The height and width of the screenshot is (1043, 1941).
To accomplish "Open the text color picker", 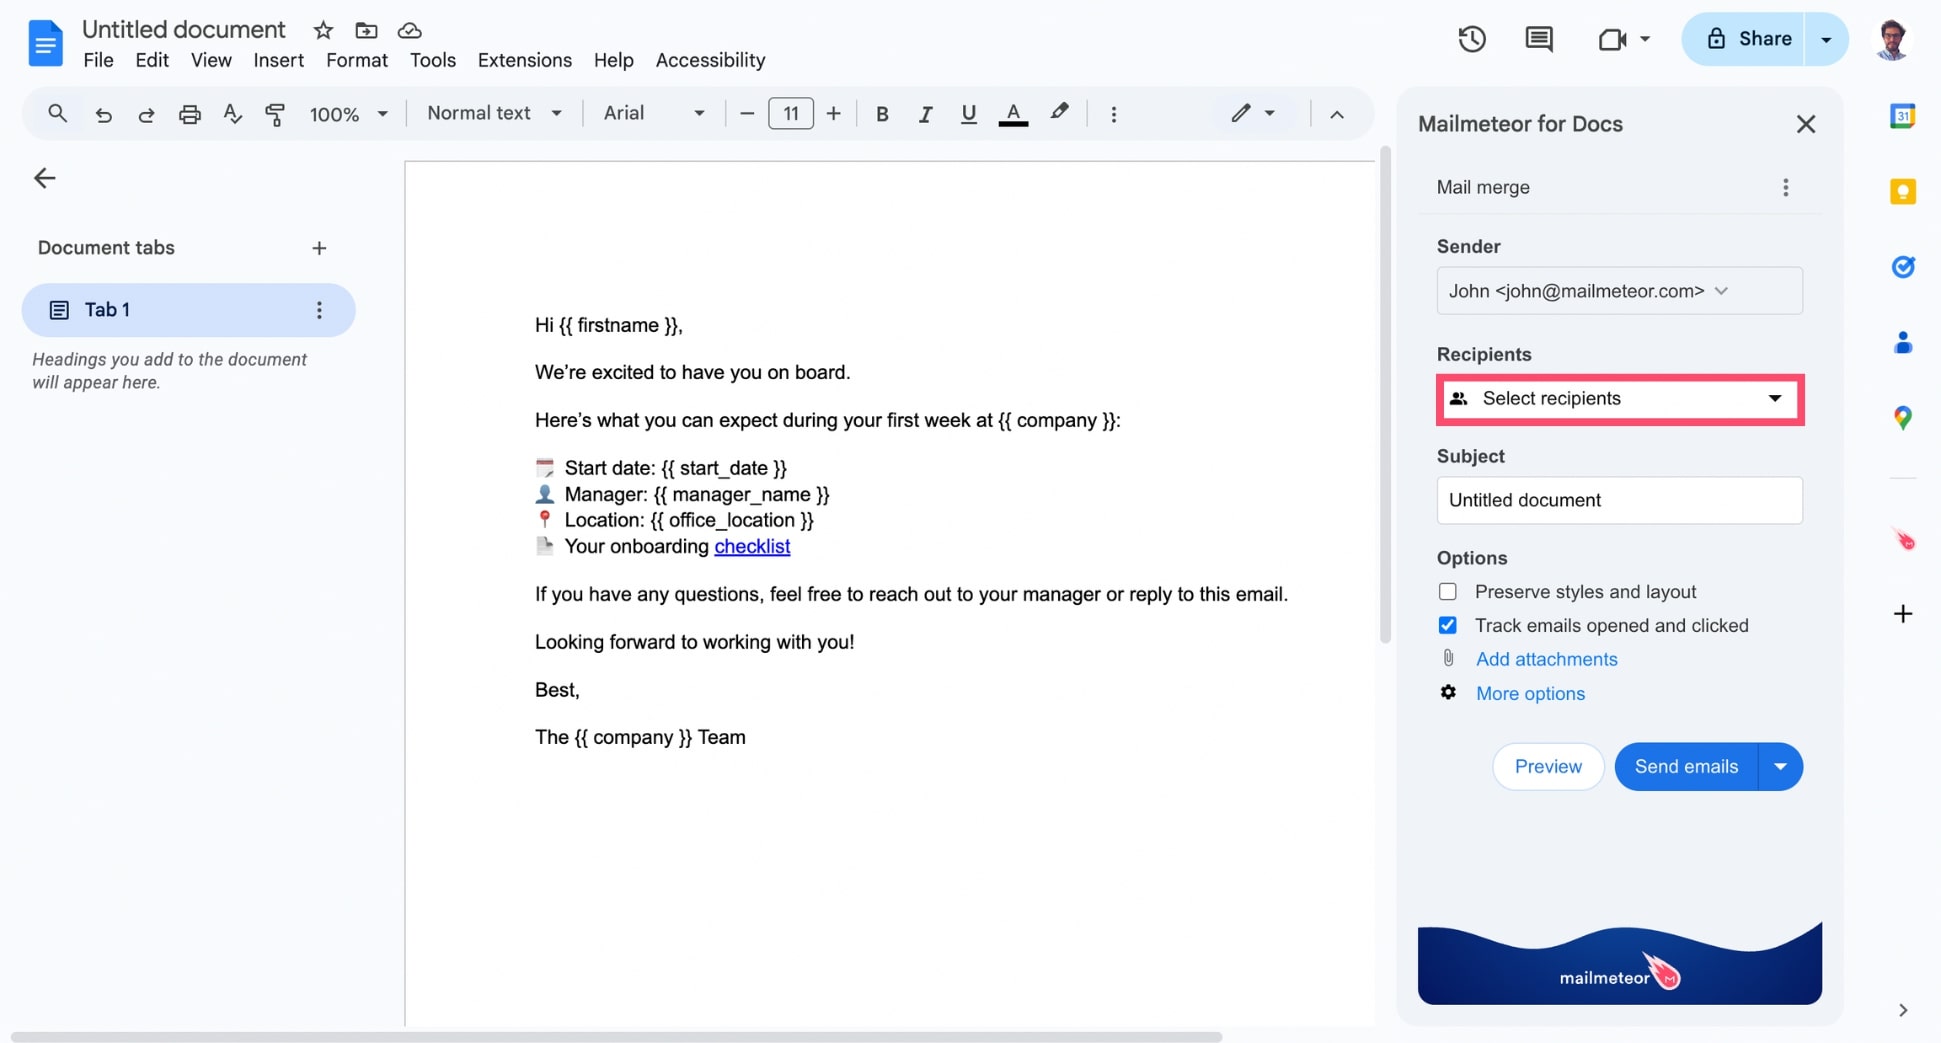I will click(1013, 114).
